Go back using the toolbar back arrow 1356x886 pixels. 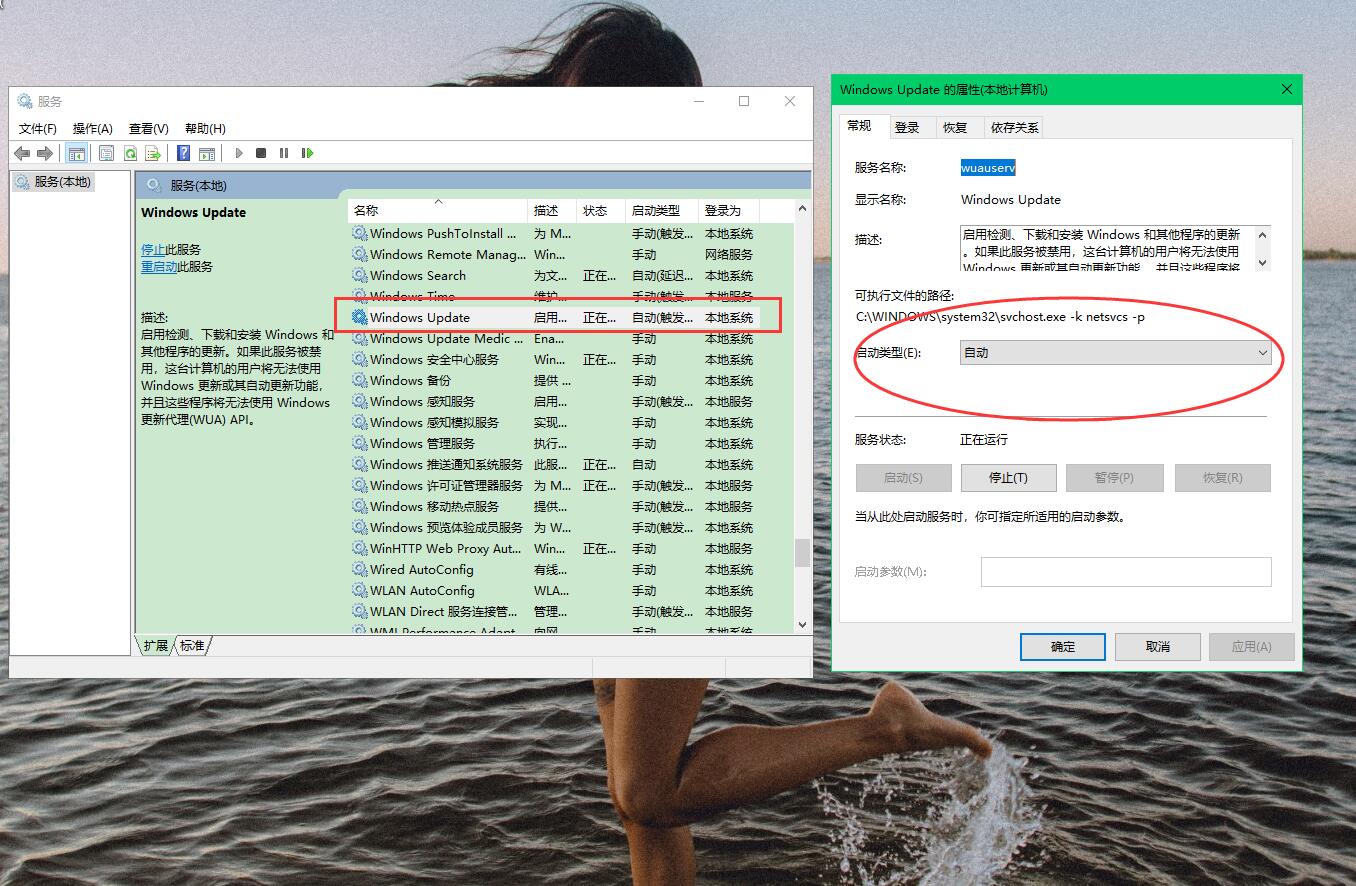point(22,153)
